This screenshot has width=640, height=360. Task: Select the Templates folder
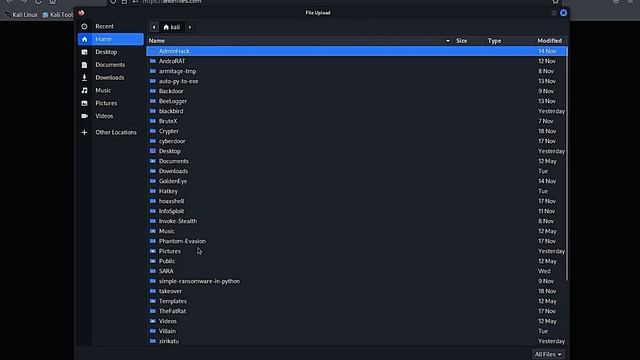[357, 301]
